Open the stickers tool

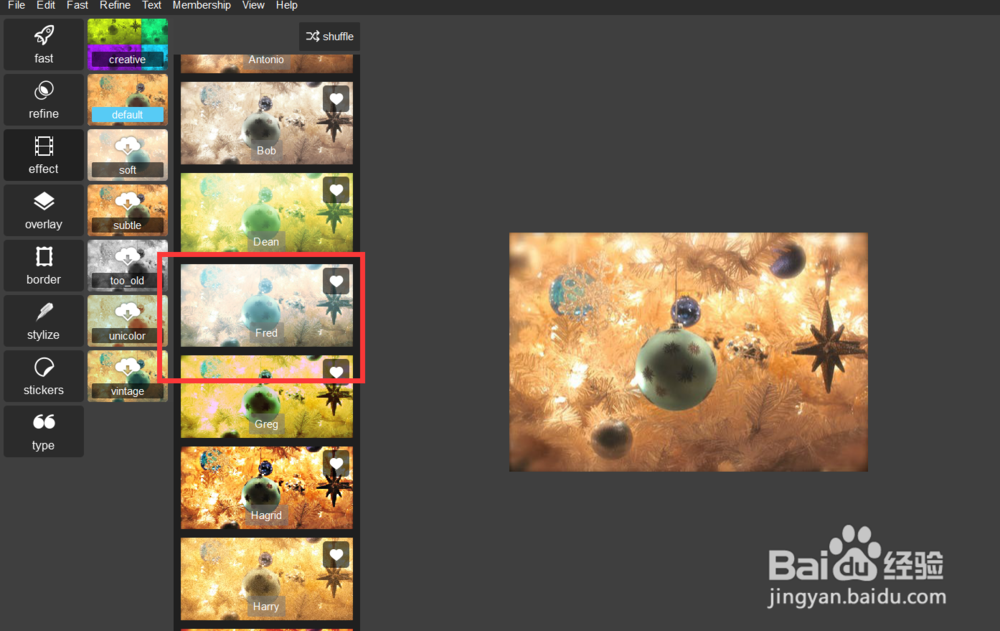[x=43, y=376]
